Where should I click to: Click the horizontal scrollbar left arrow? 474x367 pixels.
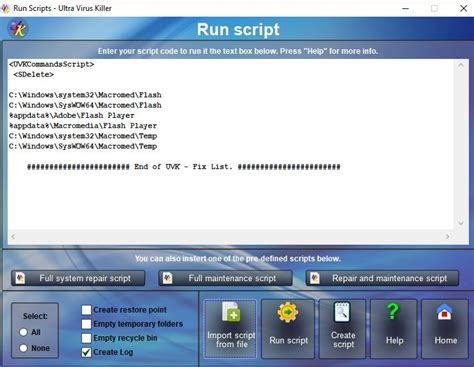pyautogui.click(x=13, y=236)
